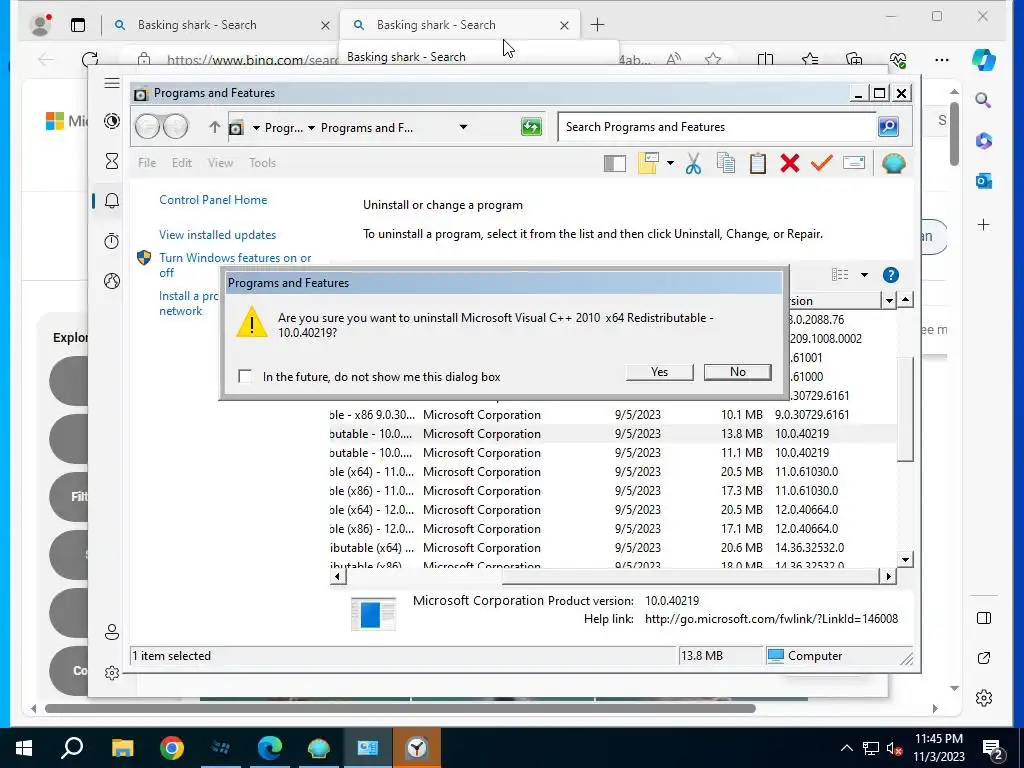This screenshot has height=768, width=1024.
Task: Open the Timer hourglass icon in Clock sidebar
Action: coord(112,161)
